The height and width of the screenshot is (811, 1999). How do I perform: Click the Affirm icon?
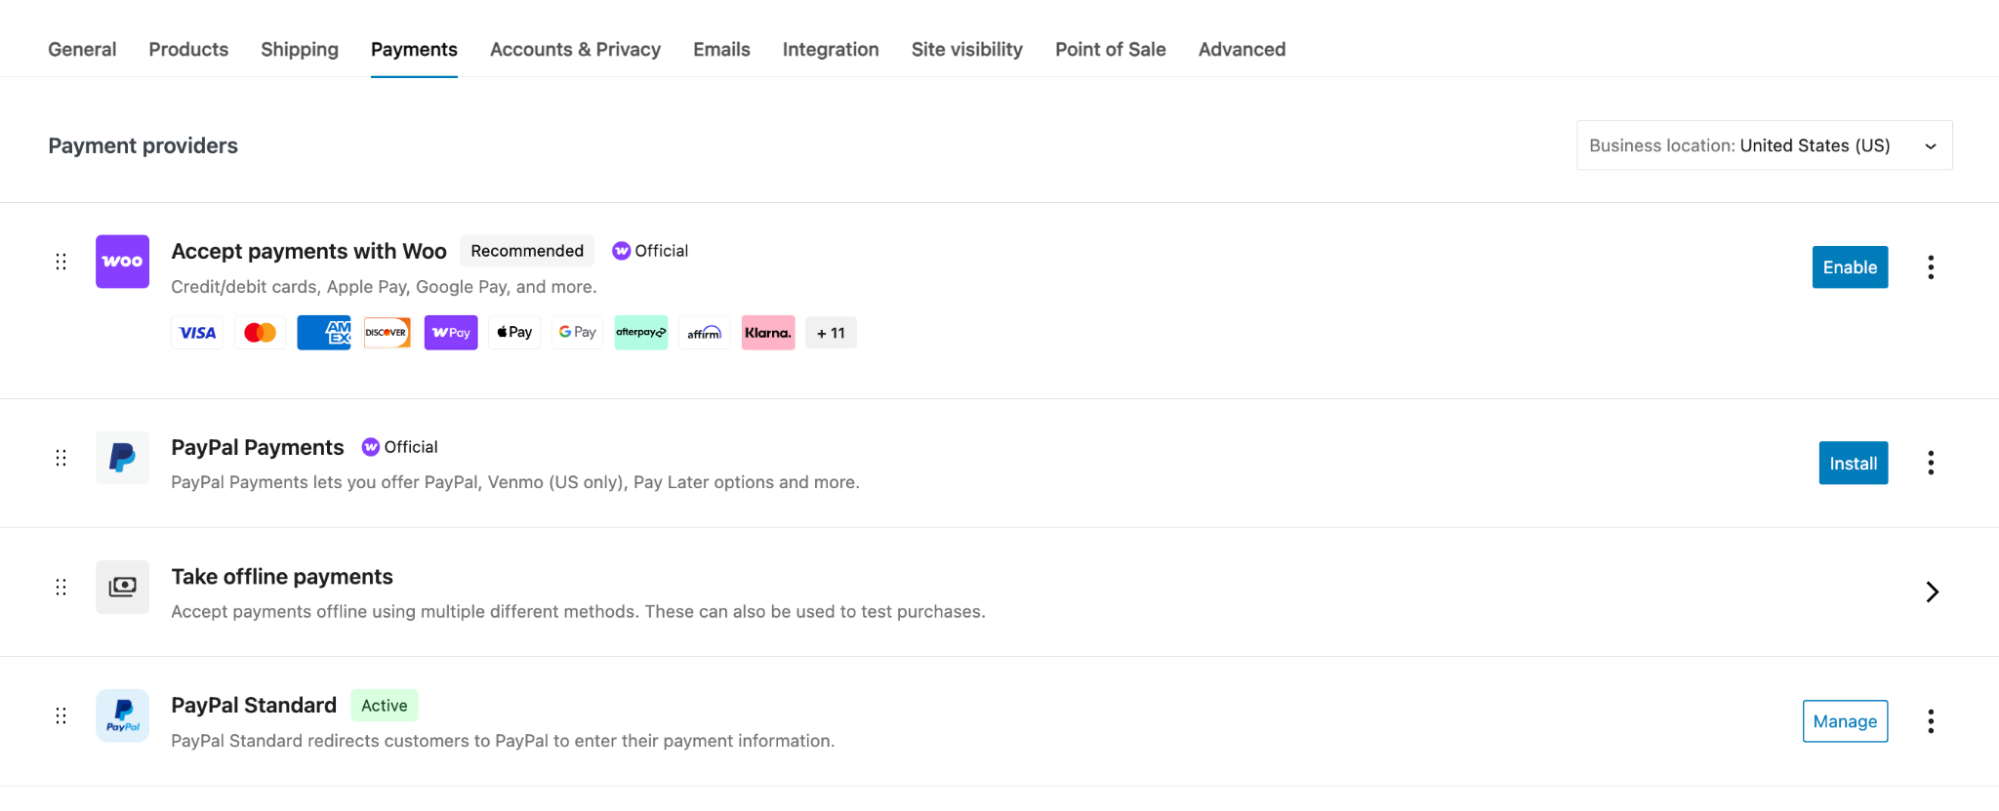(704, 333)
